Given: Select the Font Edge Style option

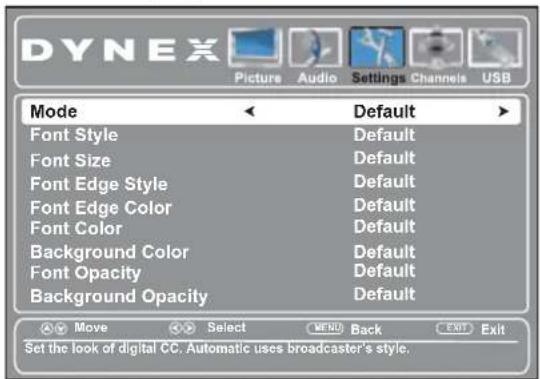Looking at the screenshot, I should coord(99,185).
